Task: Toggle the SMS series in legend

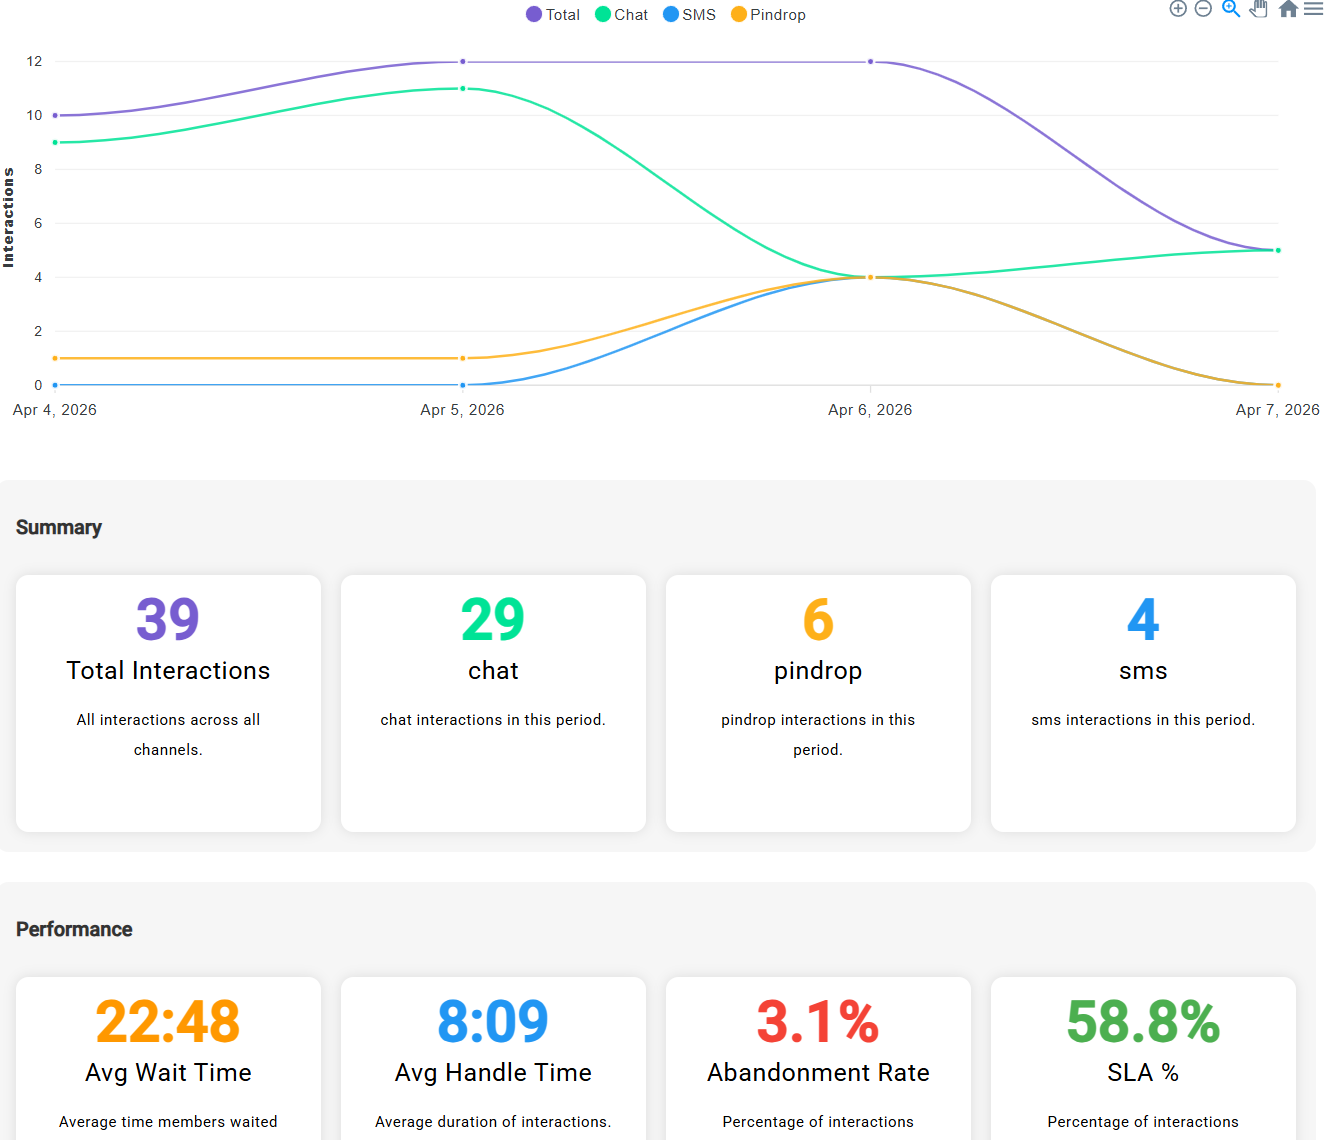Action: click(690, 15)
